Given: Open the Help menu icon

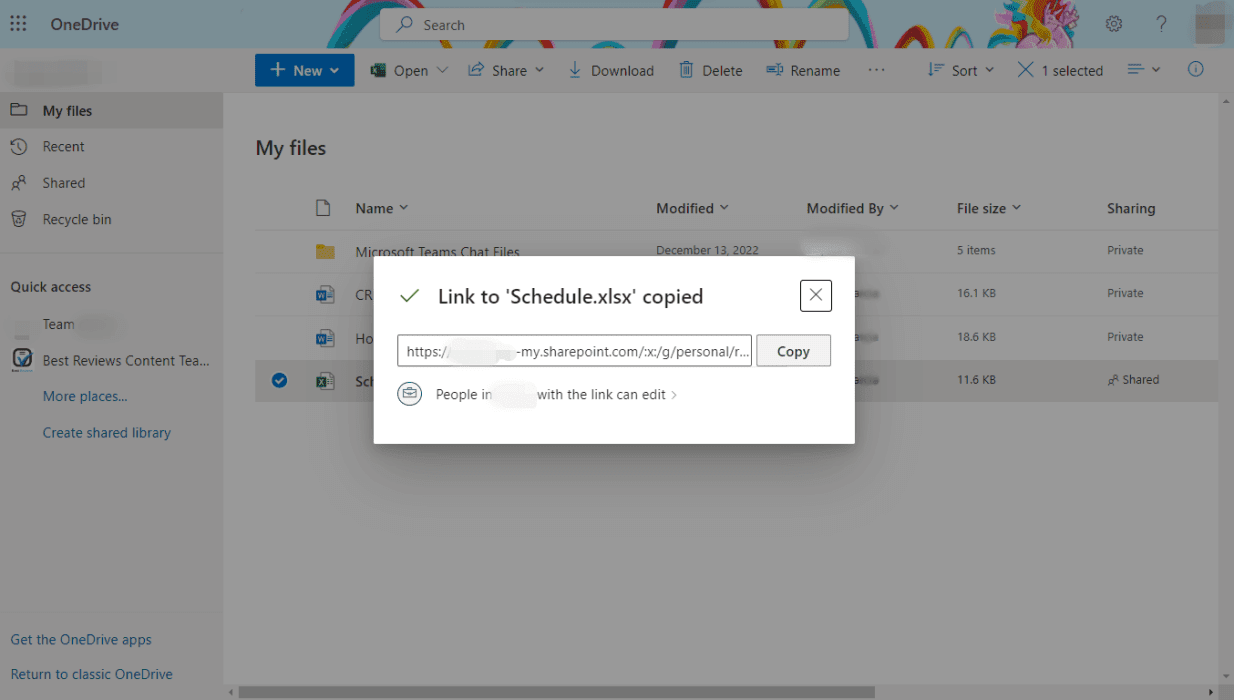Looking at the screenshot, I should 1161,23.
